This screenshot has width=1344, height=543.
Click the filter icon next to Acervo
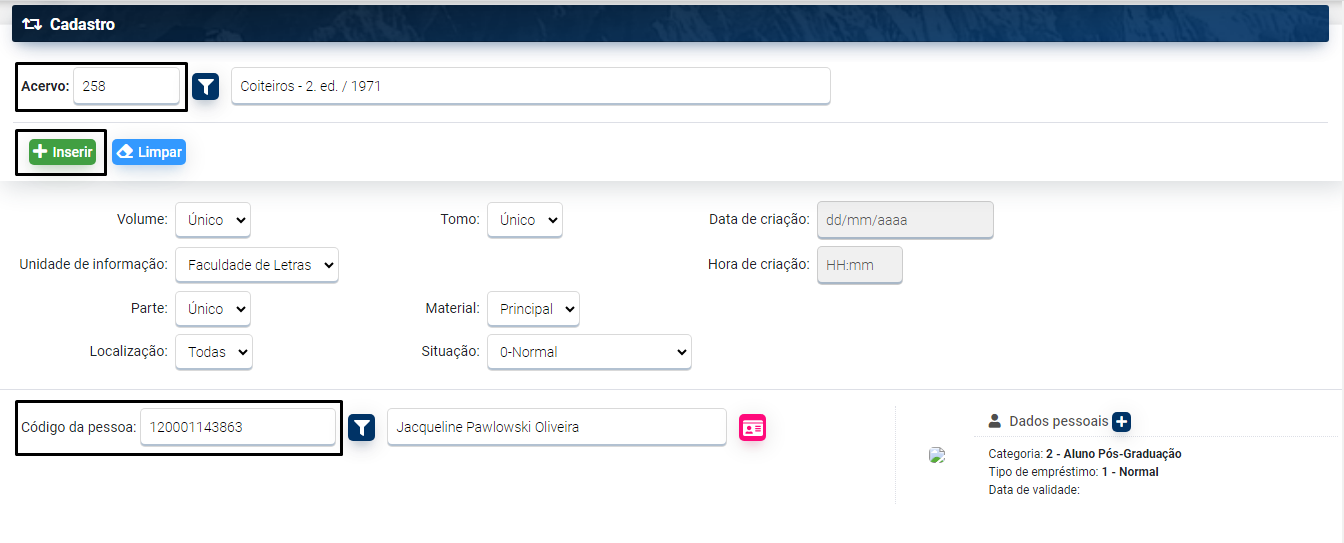coord(205,87)
